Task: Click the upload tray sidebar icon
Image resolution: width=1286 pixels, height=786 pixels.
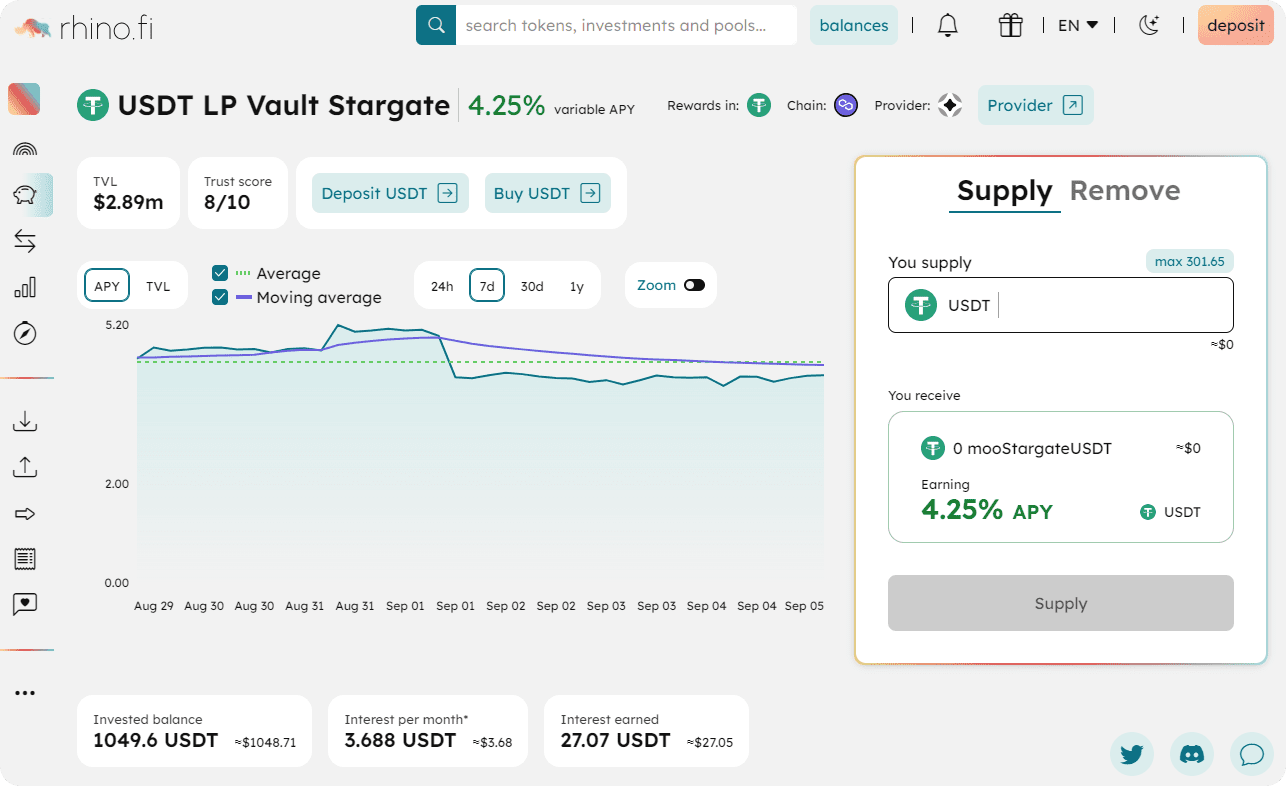Action: [25, 467]
